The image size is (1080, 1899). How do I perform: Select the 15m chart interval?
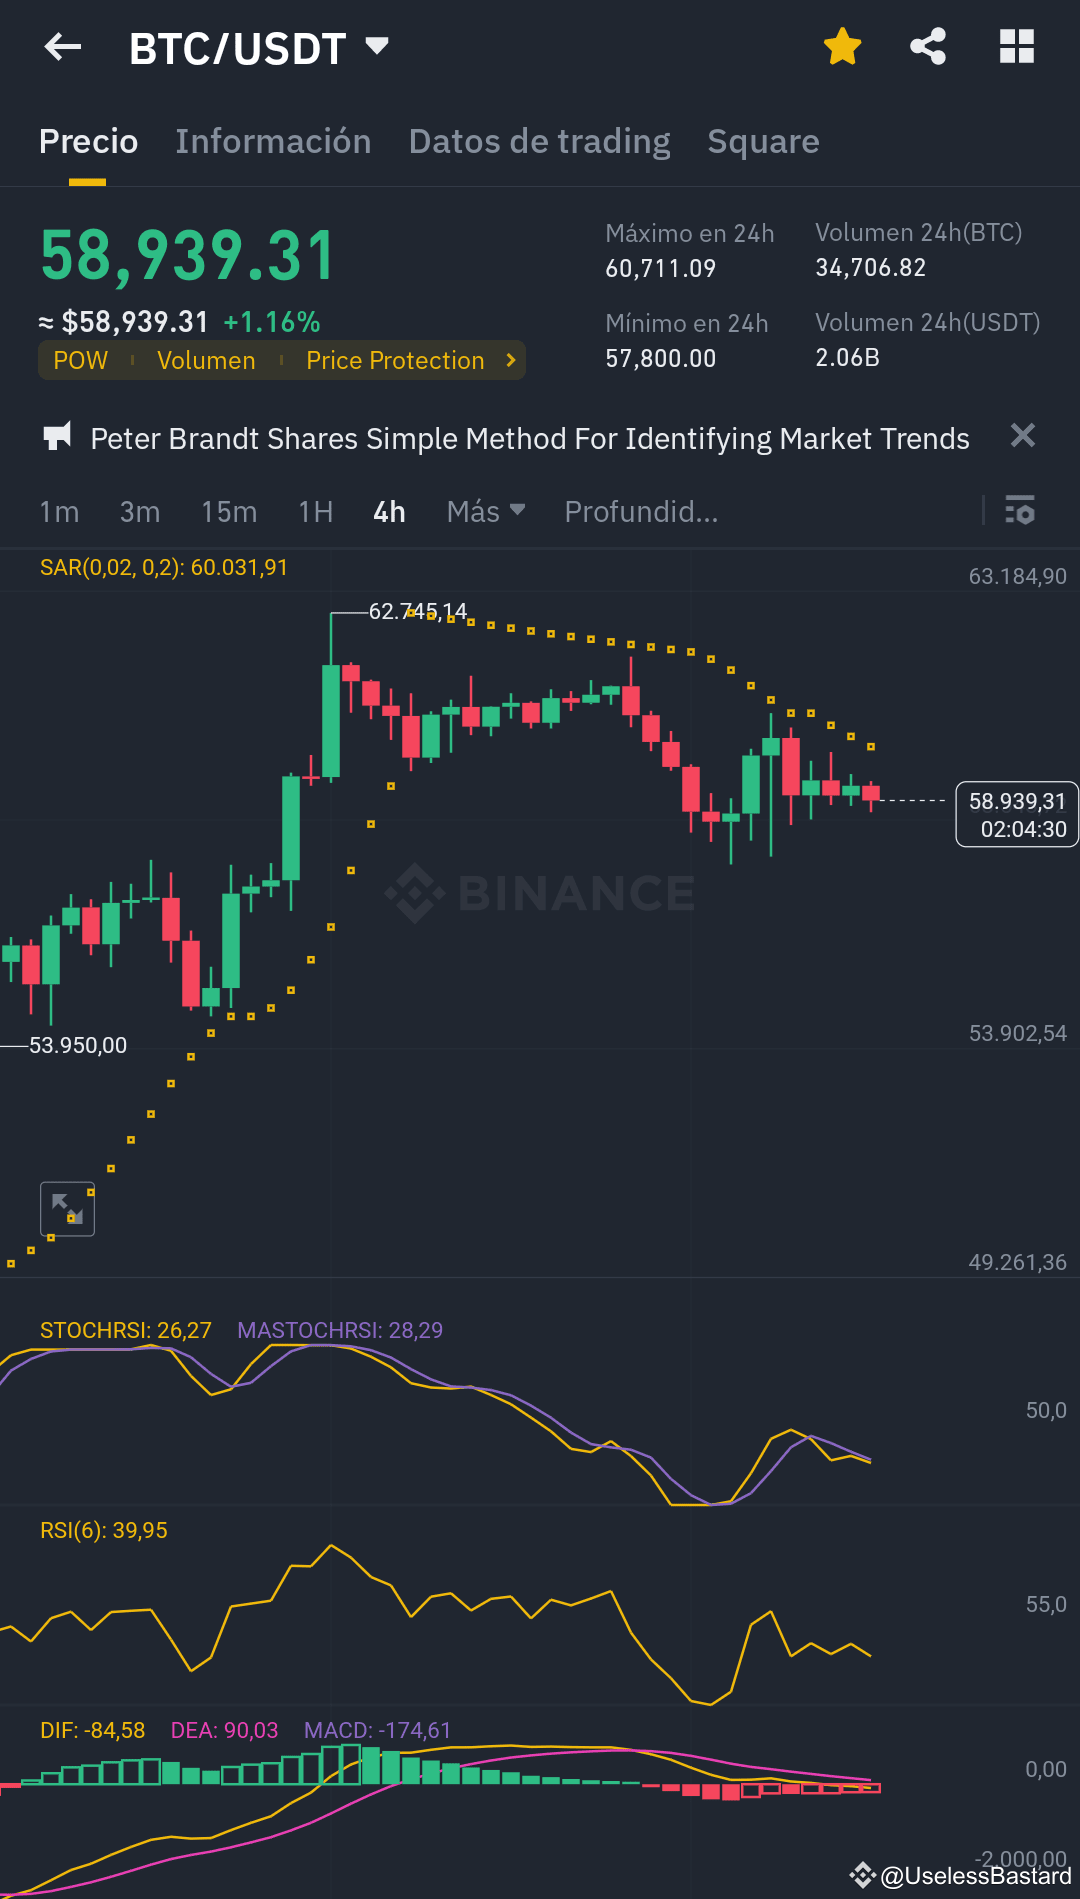[229, 512]
